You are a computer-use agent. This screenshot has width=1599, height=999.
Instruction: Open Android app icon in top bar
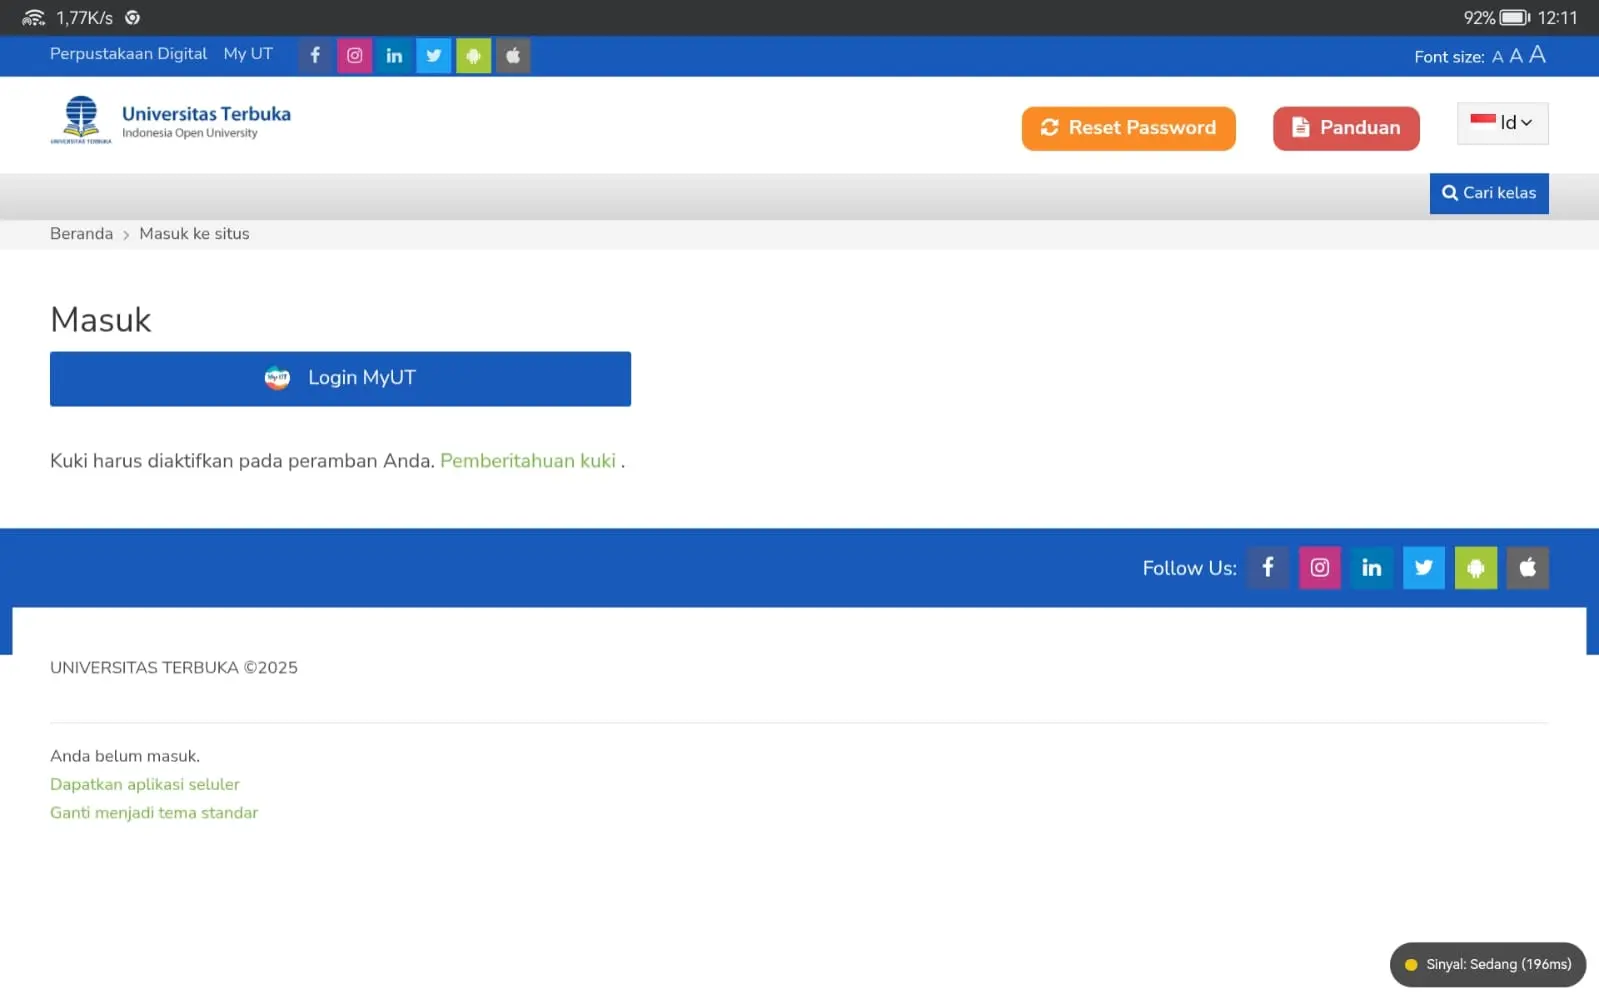coord(473,55)
